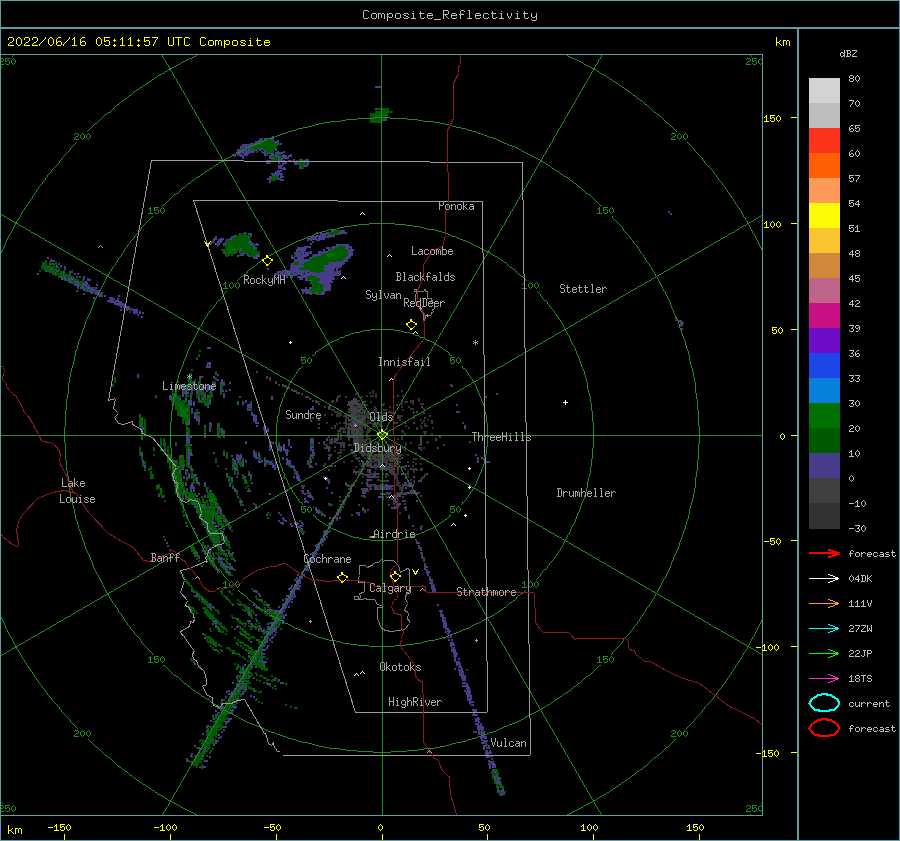Viewport: 900px width, 841px height.
Task: Click the red forecast arrow in legend
Action: 824,553
